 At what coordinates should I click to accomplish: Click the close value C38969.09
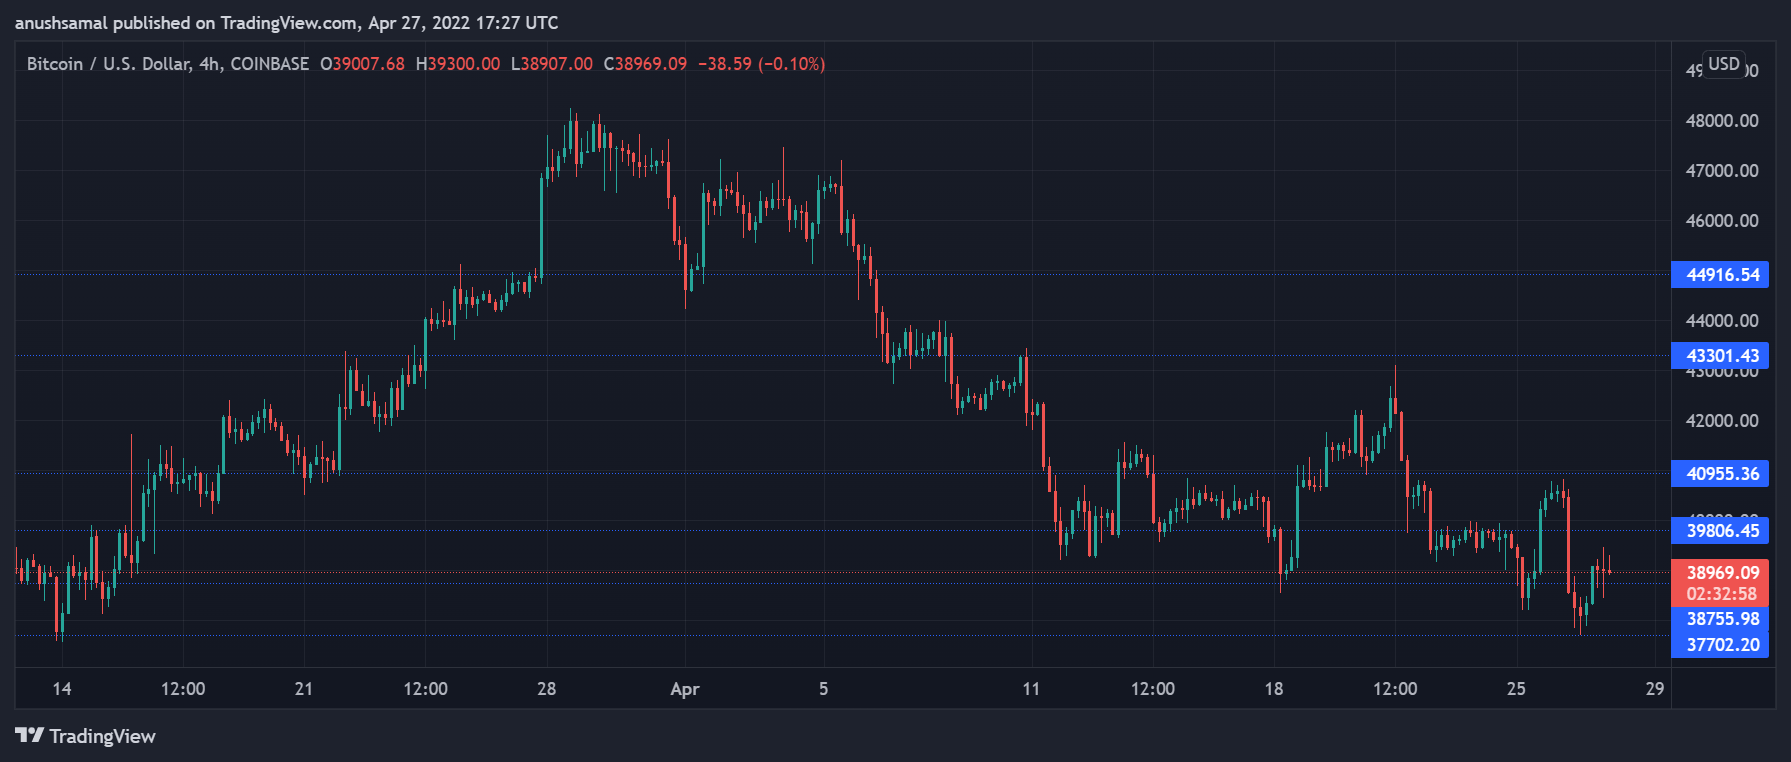(x=645, y=64)
